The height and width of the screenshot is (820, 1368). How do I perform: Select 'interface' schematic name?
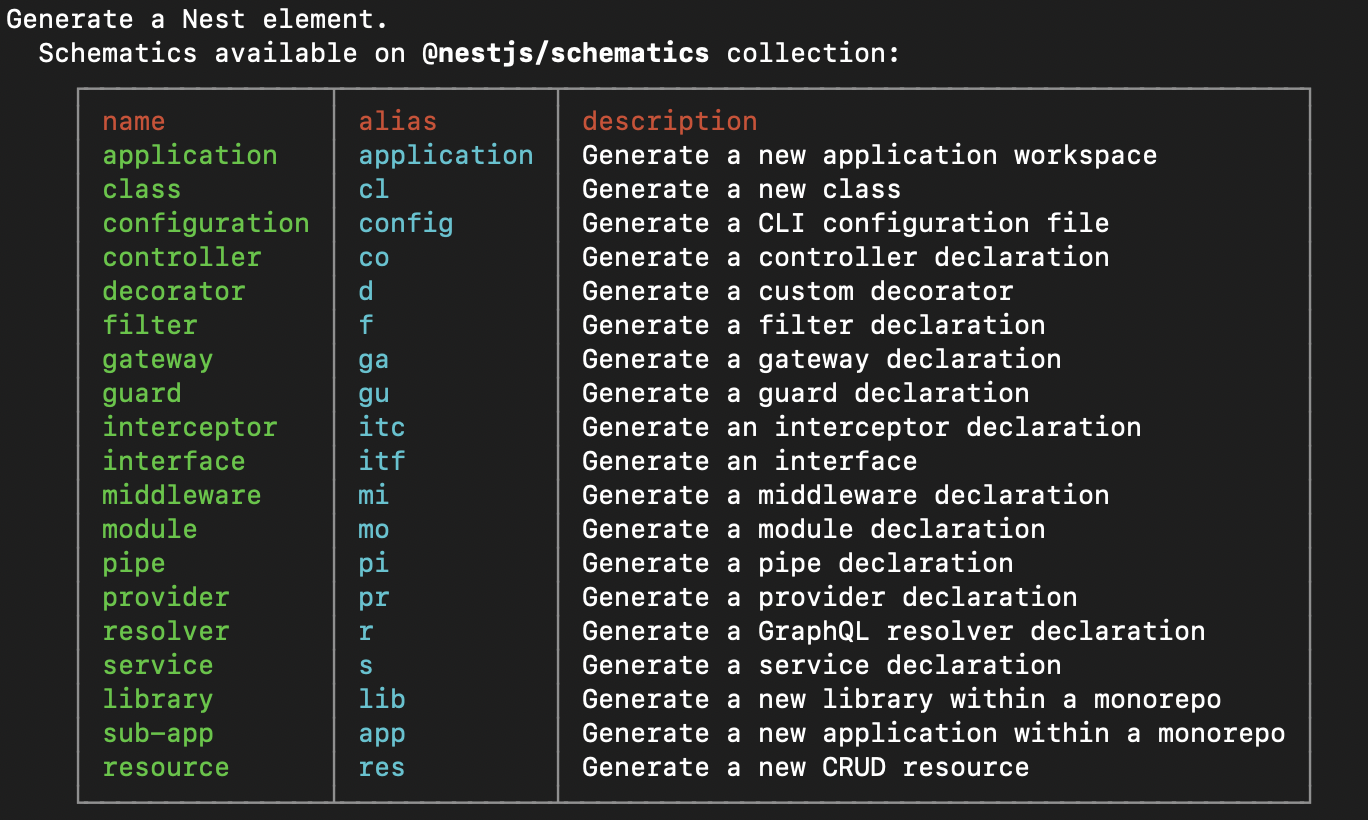(x=174, y=462)
